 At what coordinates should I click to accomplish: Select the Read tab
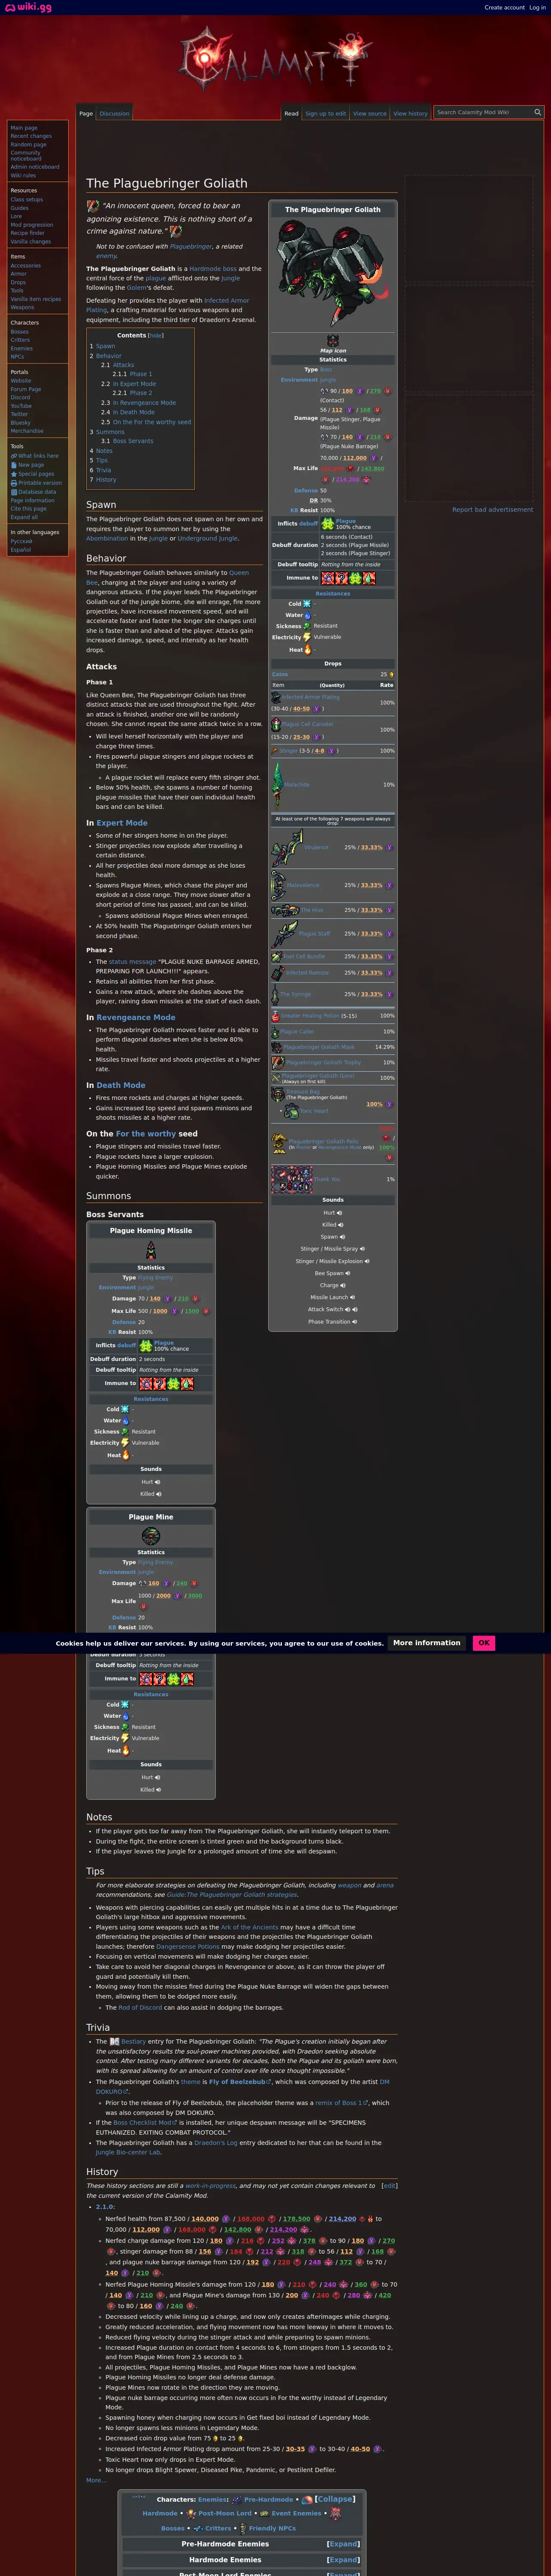pos(291,114)
